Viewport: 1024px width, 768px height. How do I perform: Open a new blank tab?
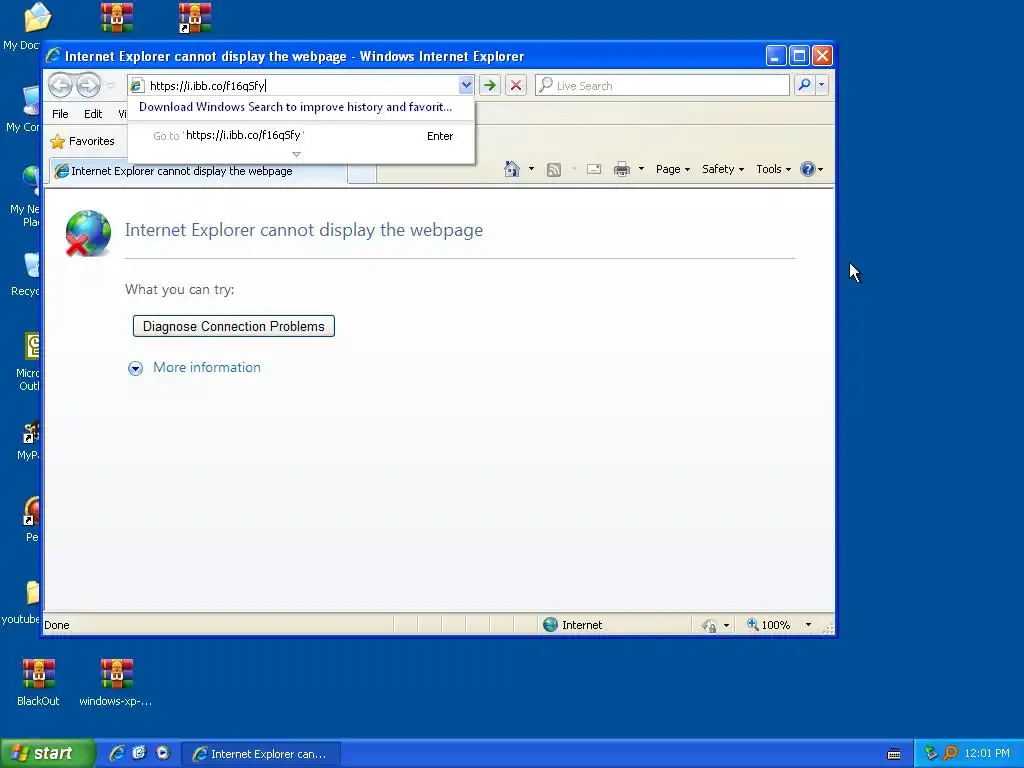(362, 172)
